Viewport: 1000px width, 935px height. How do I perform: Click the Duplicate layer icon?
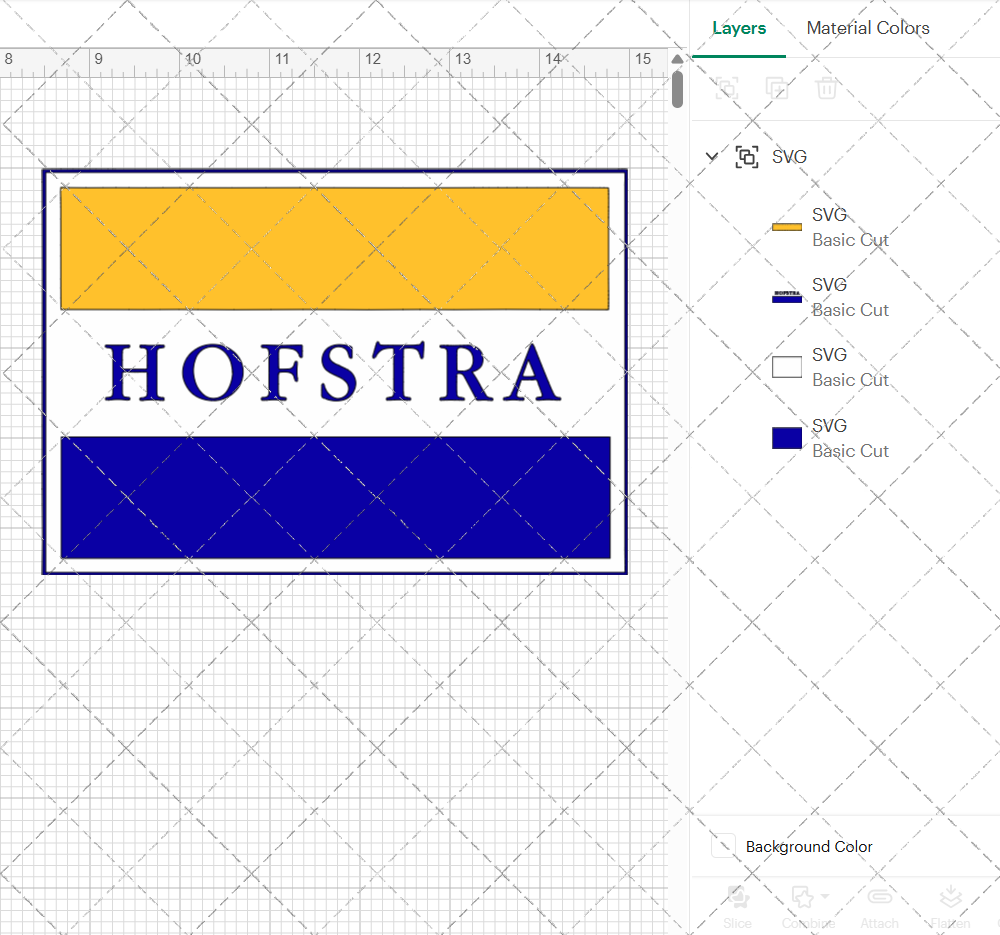click(776, 88)
